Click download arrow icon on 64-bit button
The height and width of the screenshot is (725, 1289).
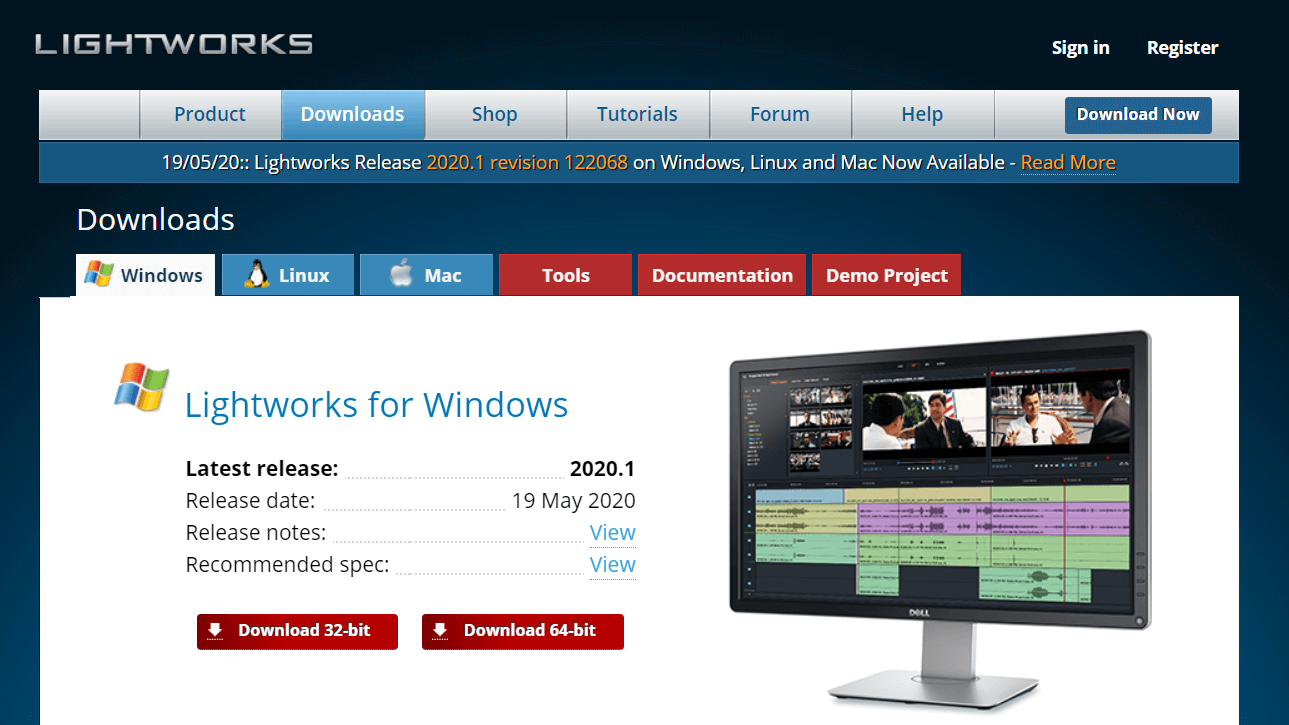[x=440, y=631]
